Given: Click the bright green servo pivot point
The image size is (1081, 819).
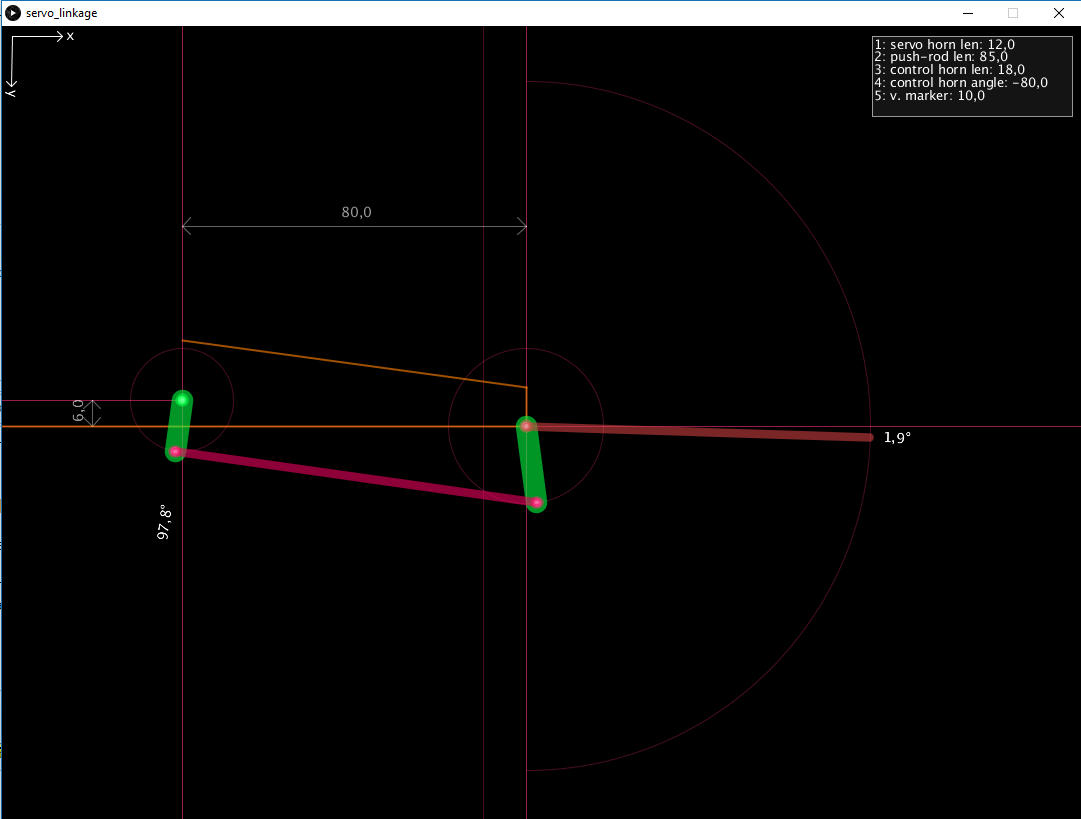Looking at the screenshot, I should pos(182,400).
